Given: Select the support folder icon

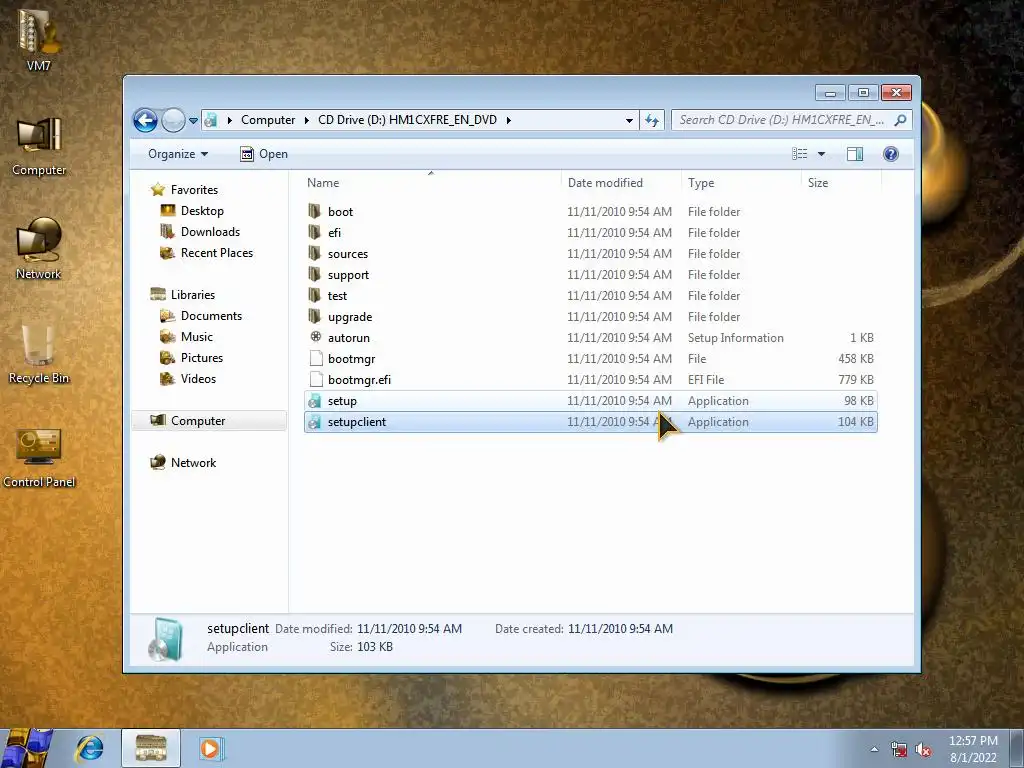Looking at the screenshot, I should 315,274.
